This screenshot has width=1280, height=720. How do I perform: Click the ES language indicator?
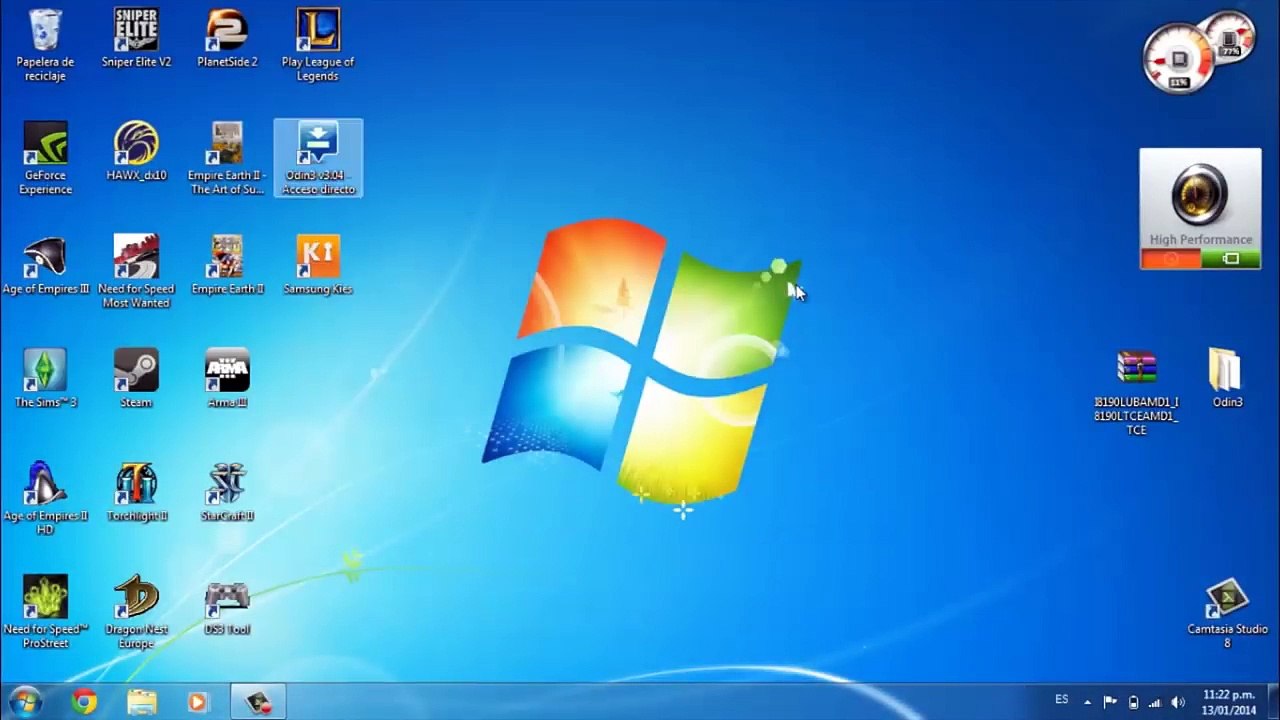1062,700
